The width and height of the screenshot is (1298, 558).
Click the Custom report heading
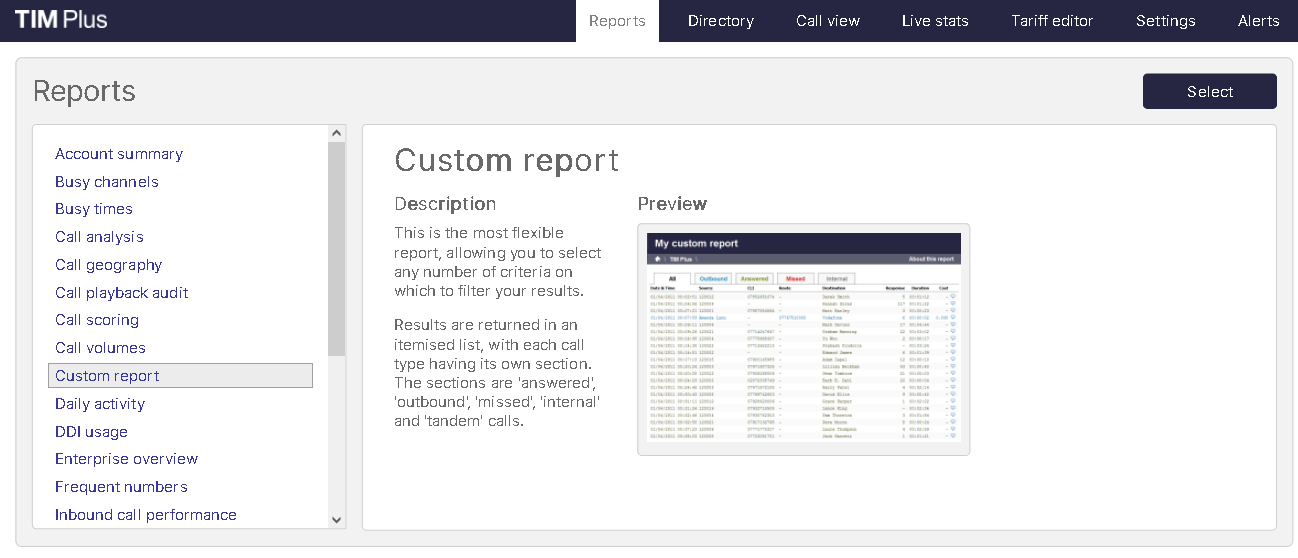507,161
